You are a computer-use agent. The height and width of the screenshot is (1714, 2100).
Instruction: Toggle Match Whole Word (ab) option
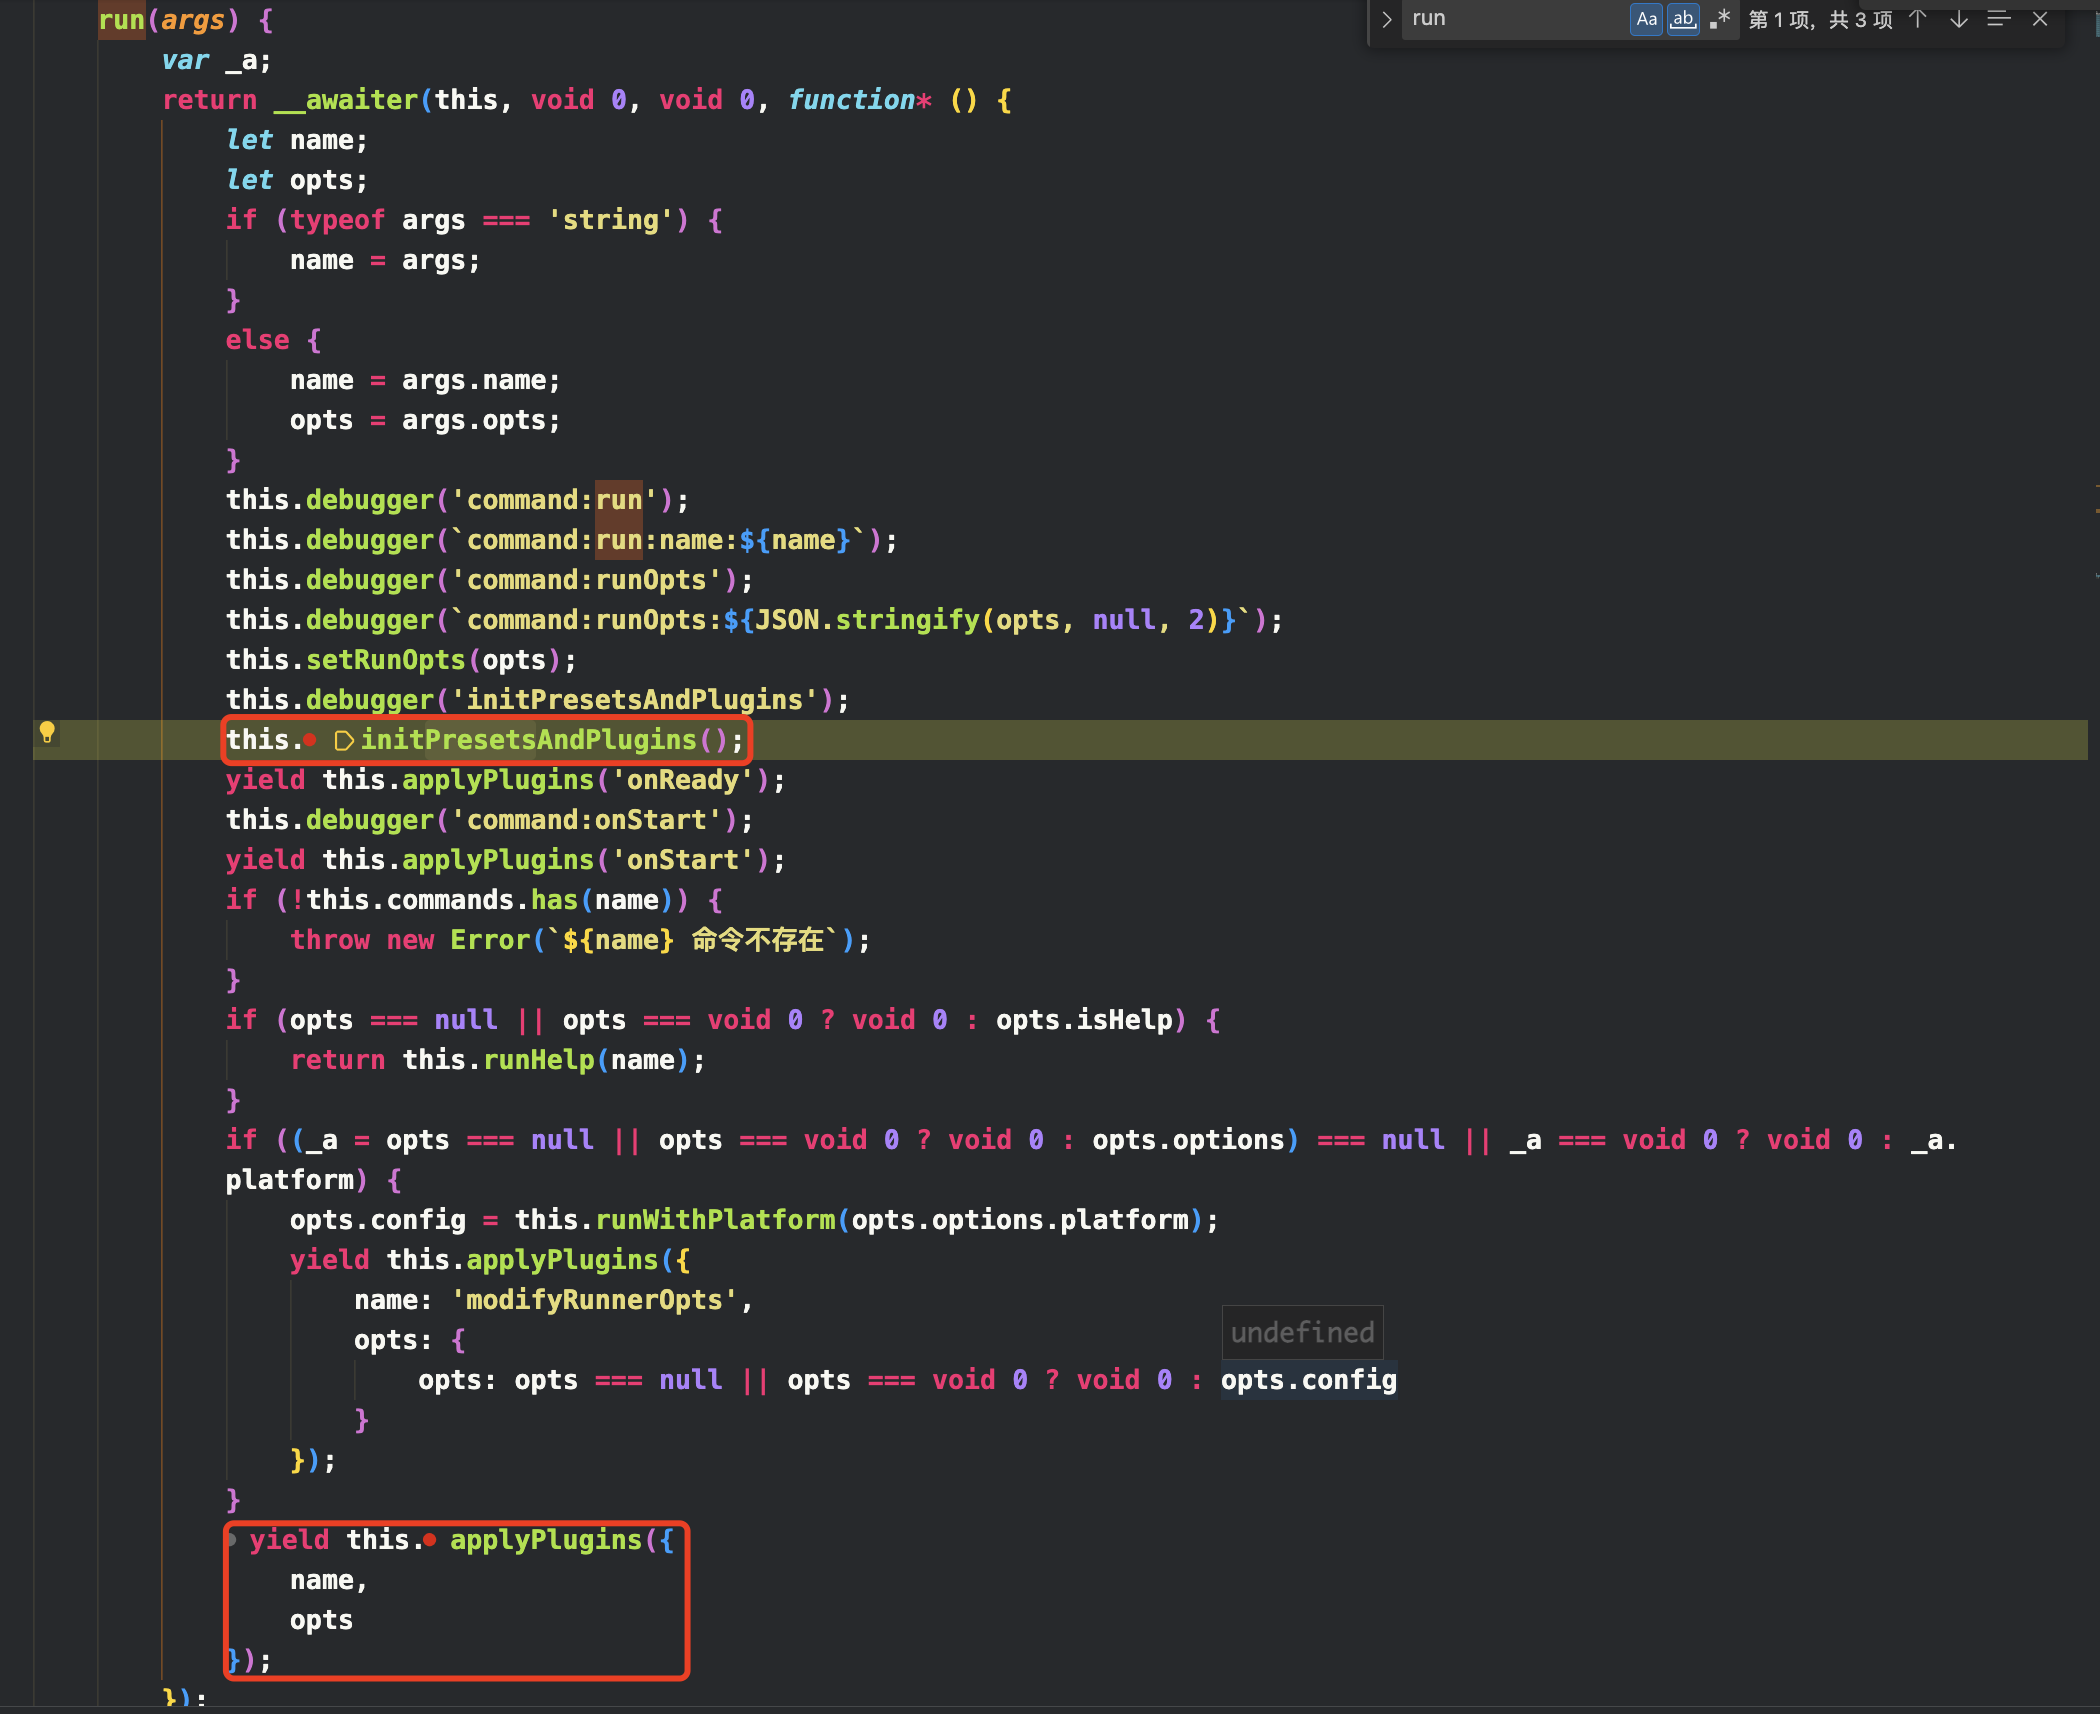coord(1683,19)
